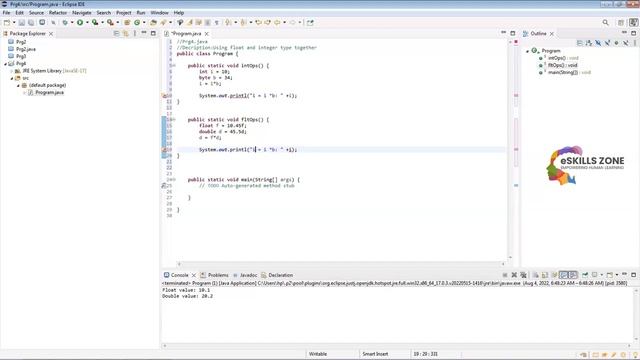Open the Navigate menu
The width and height of the screenshot is (640, 360).
click(x=82, y=13)
